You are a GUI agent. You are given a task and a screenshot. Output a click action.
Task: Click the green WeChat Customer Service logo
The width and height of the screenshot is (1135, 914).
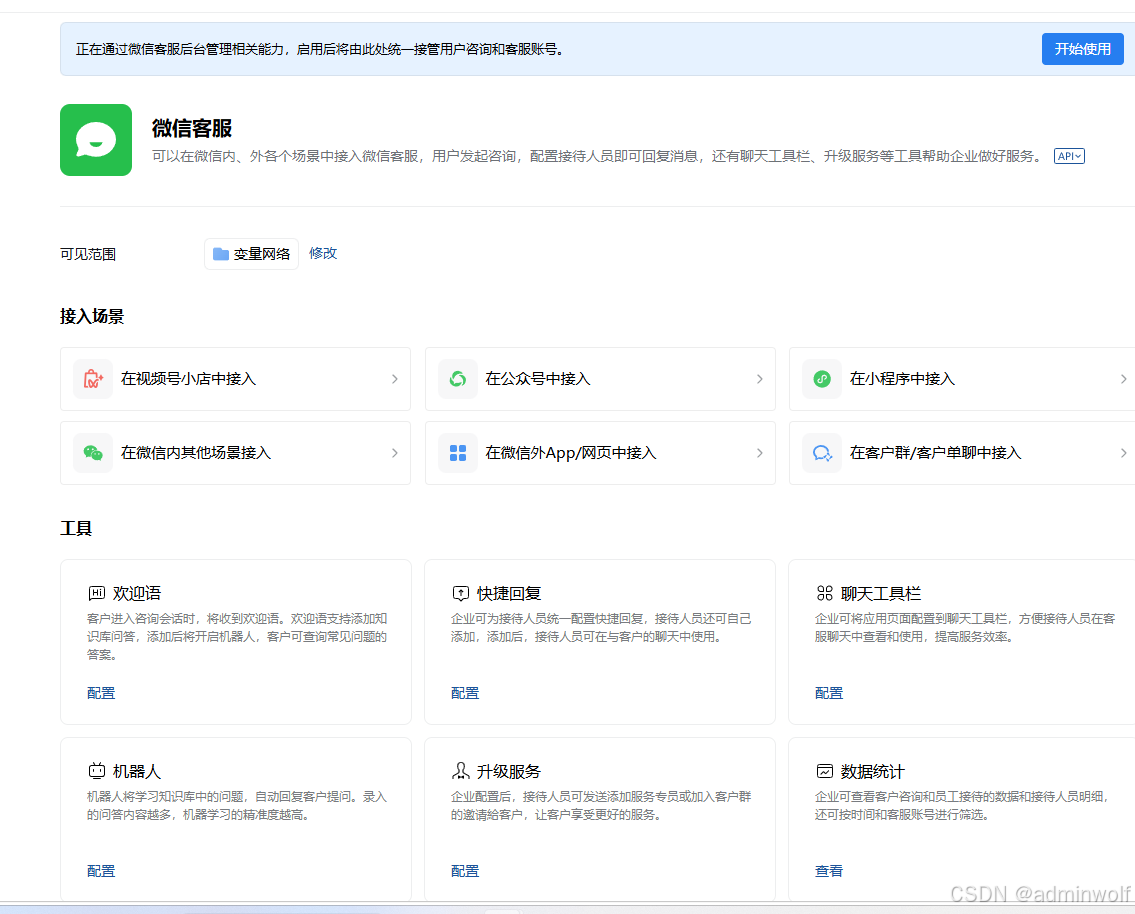coord(96,140)
